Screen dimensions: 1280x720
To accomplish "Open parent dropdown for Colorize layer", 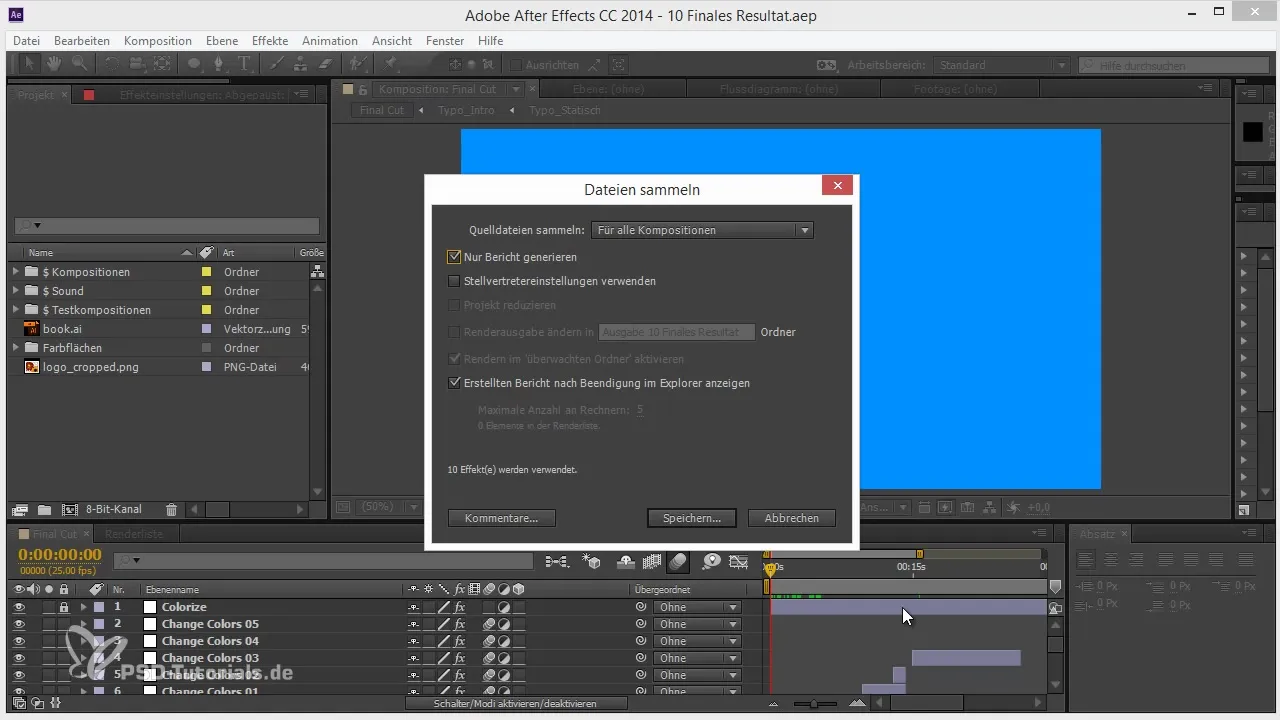I will [697, 607].
